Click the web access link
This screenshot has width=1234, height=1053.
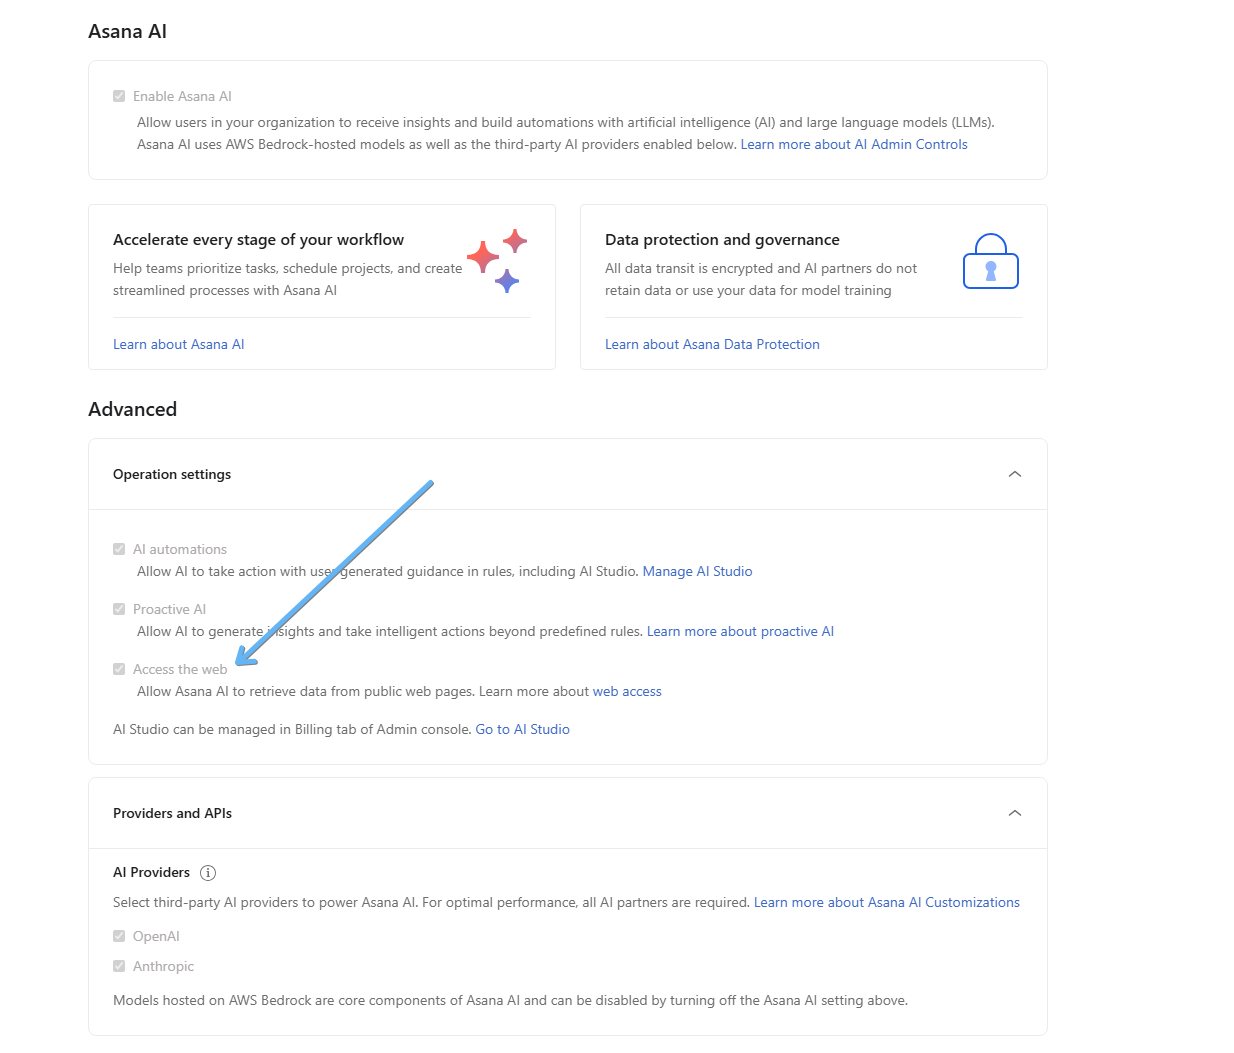click(627, 692)
